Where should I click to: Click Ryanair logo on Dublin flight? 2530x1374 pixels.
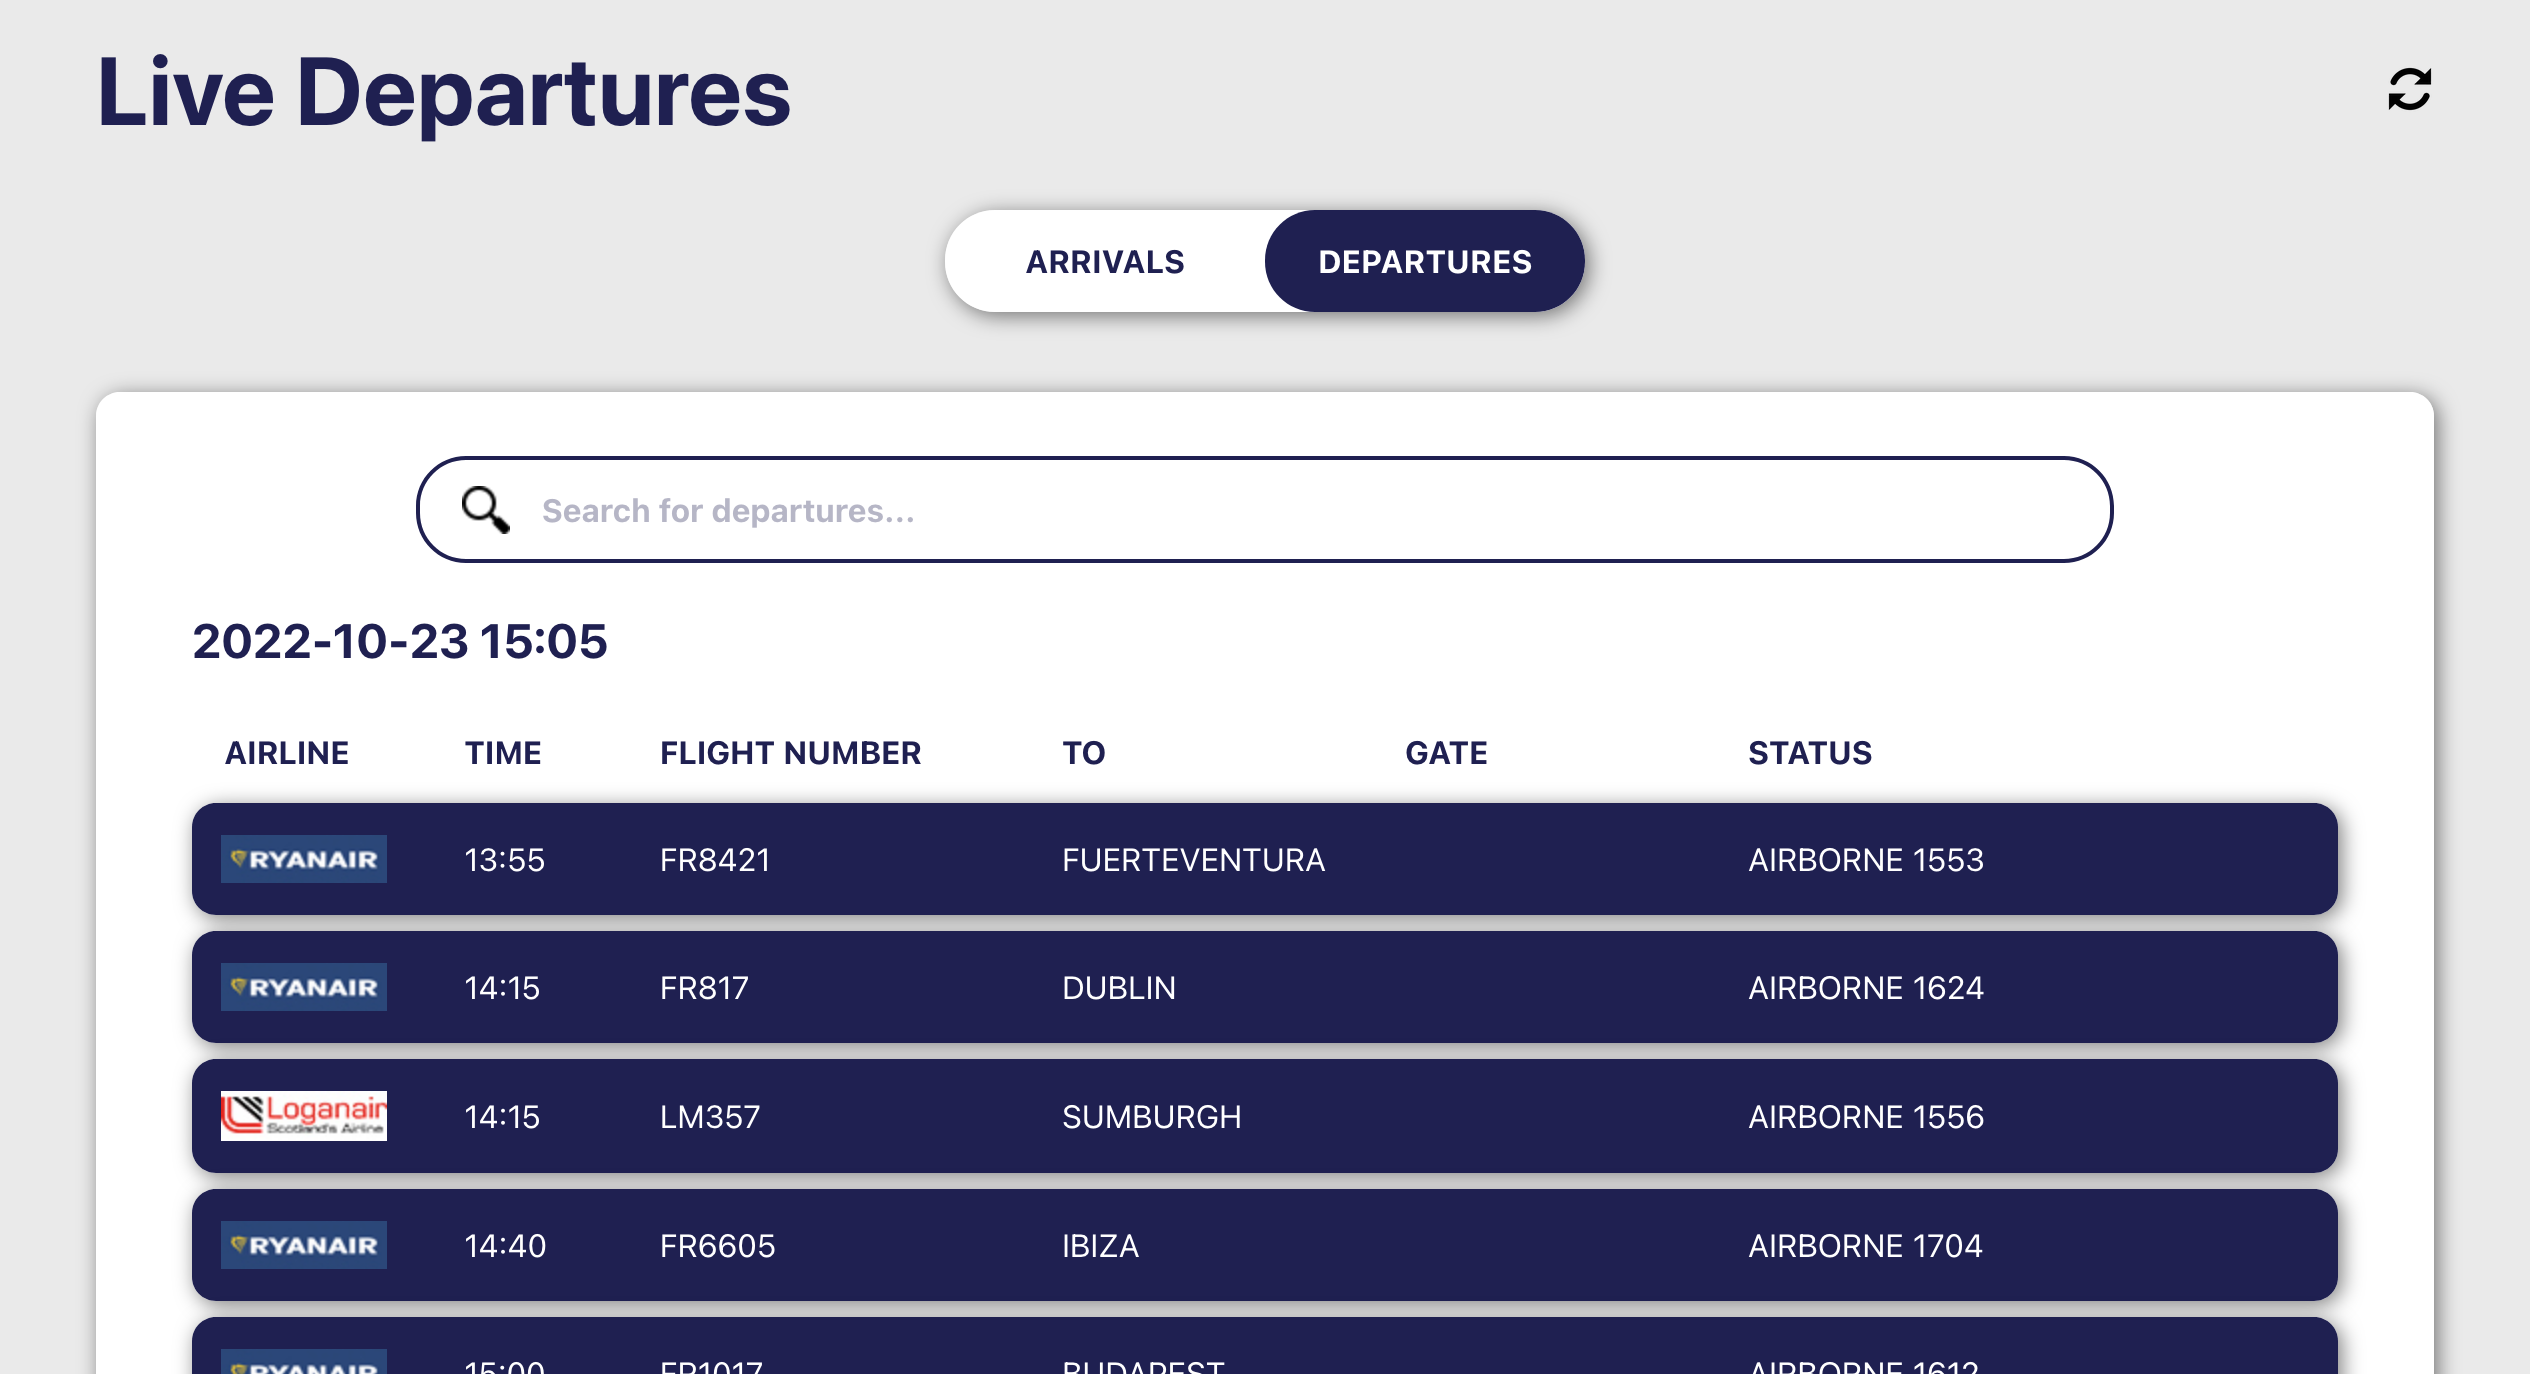coord(304,987)
